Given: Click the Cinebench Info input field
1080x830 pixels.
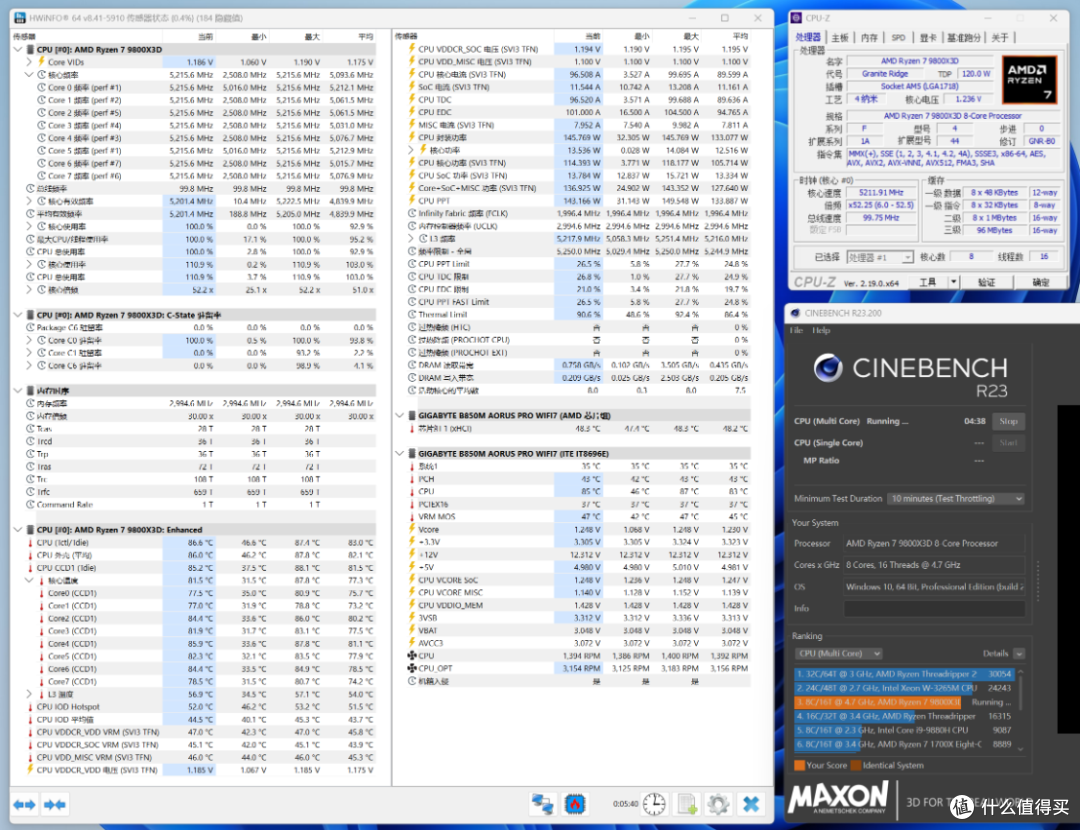Looking at the screenshot, I should (934, 608).
